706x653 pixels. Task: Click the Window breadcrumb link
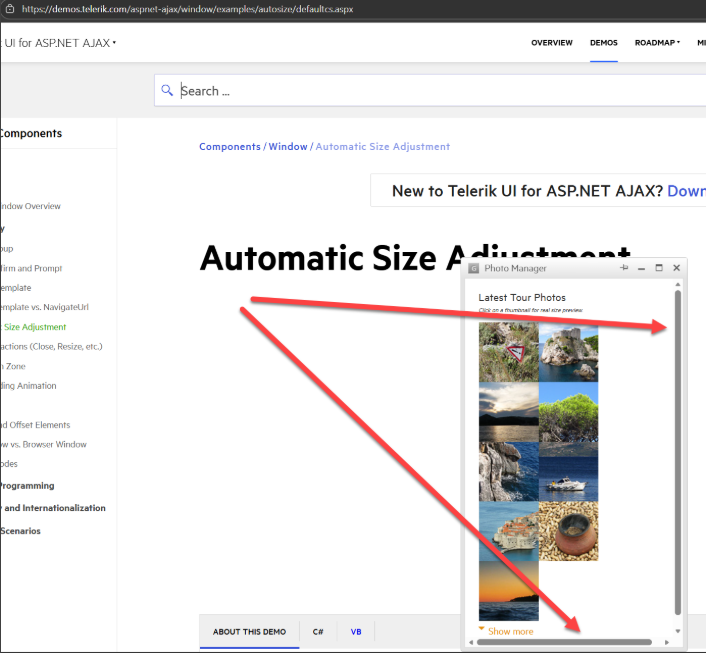coord(288,147)
